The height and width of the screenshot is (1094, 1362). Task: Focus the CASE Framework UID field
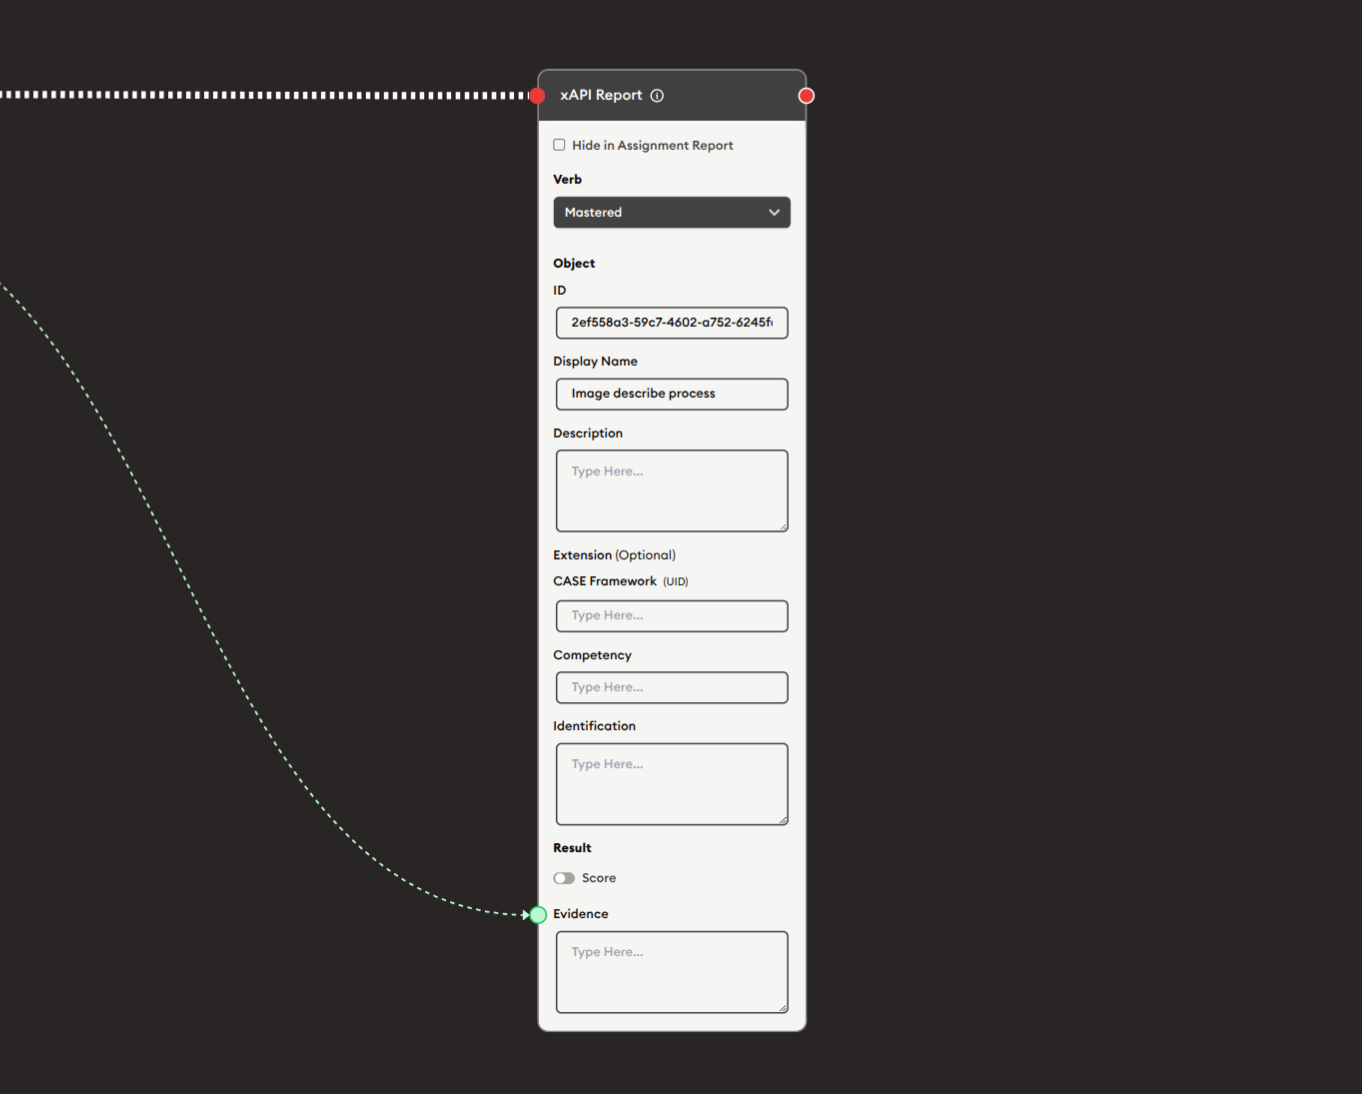click(672, 616)
